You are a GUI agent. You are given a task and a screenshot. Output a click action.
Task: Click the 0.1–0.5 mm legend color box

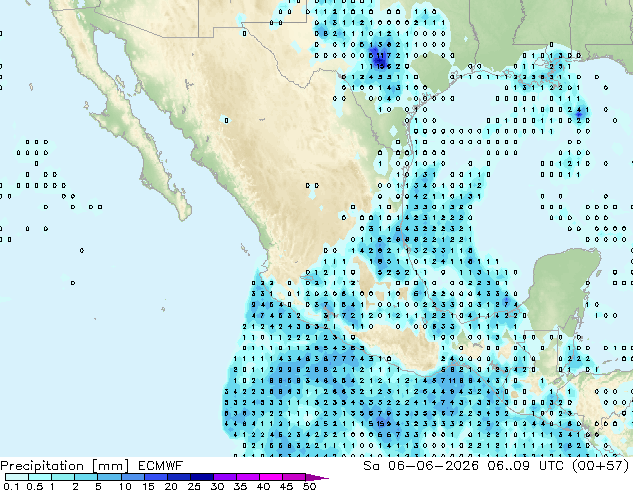pyautogui.click(x=17, y=477)
